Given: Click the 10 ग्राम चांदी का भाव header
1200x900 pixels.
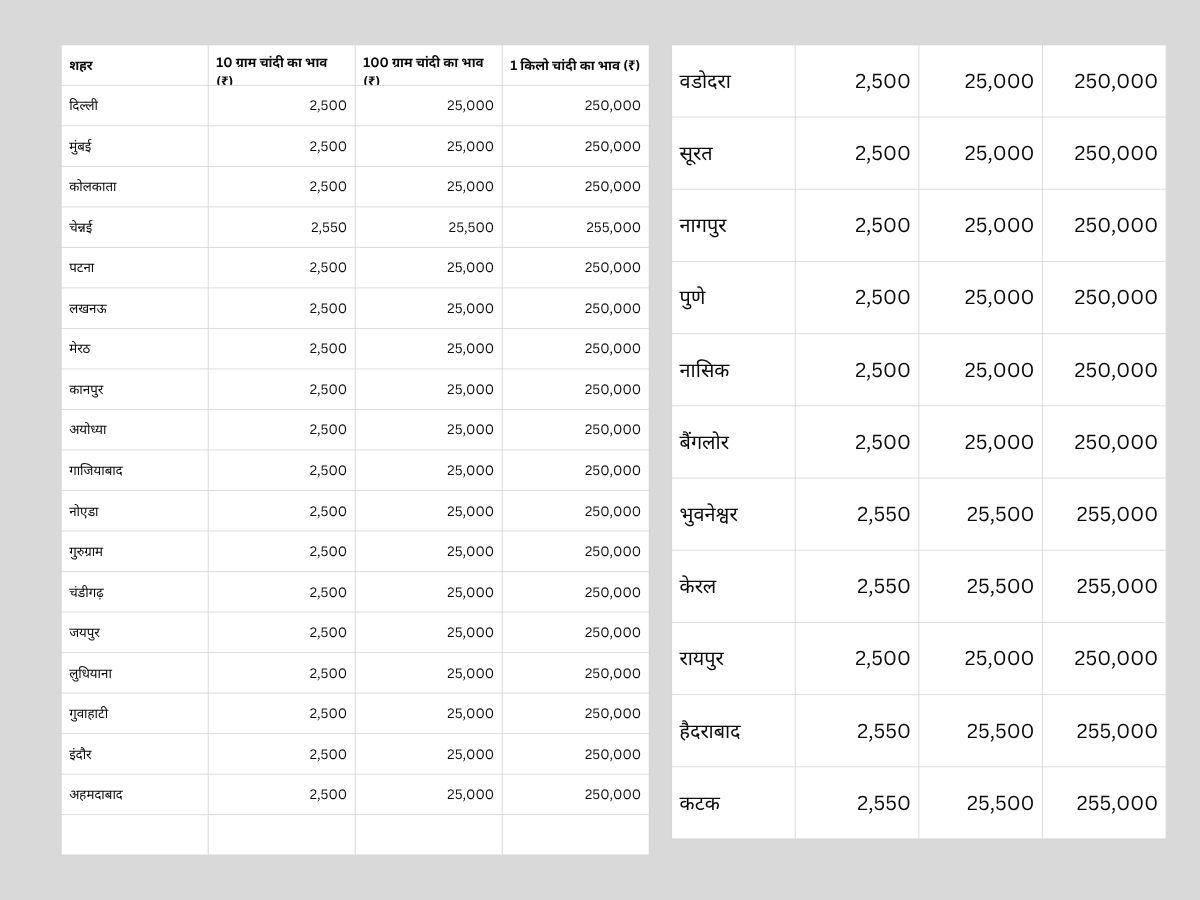Looking at the screenshot, I should click(x=272, y=66).
